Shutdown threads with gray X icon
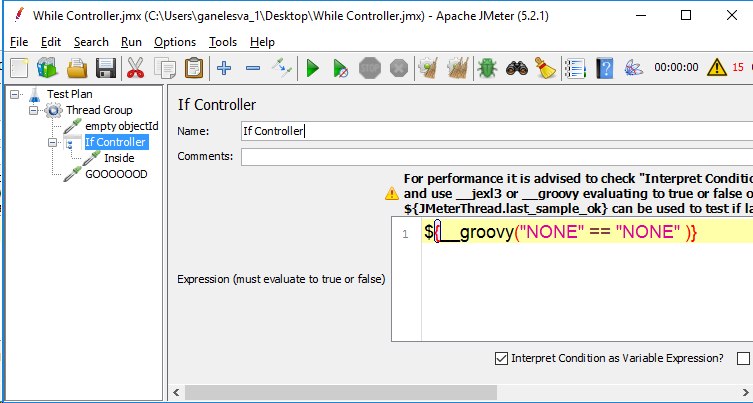This screenshot has height=403, width=753. coord(399,68)
